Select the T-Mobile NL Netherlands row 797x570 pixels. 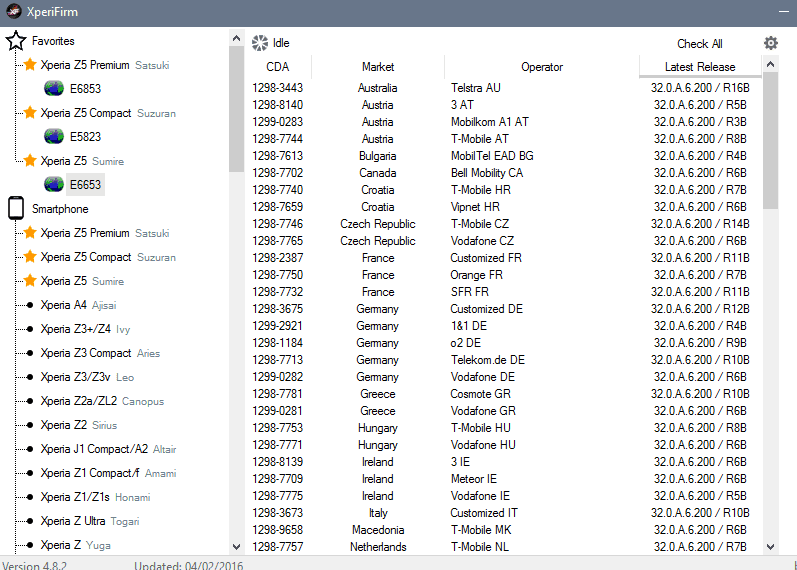point(504,547)
